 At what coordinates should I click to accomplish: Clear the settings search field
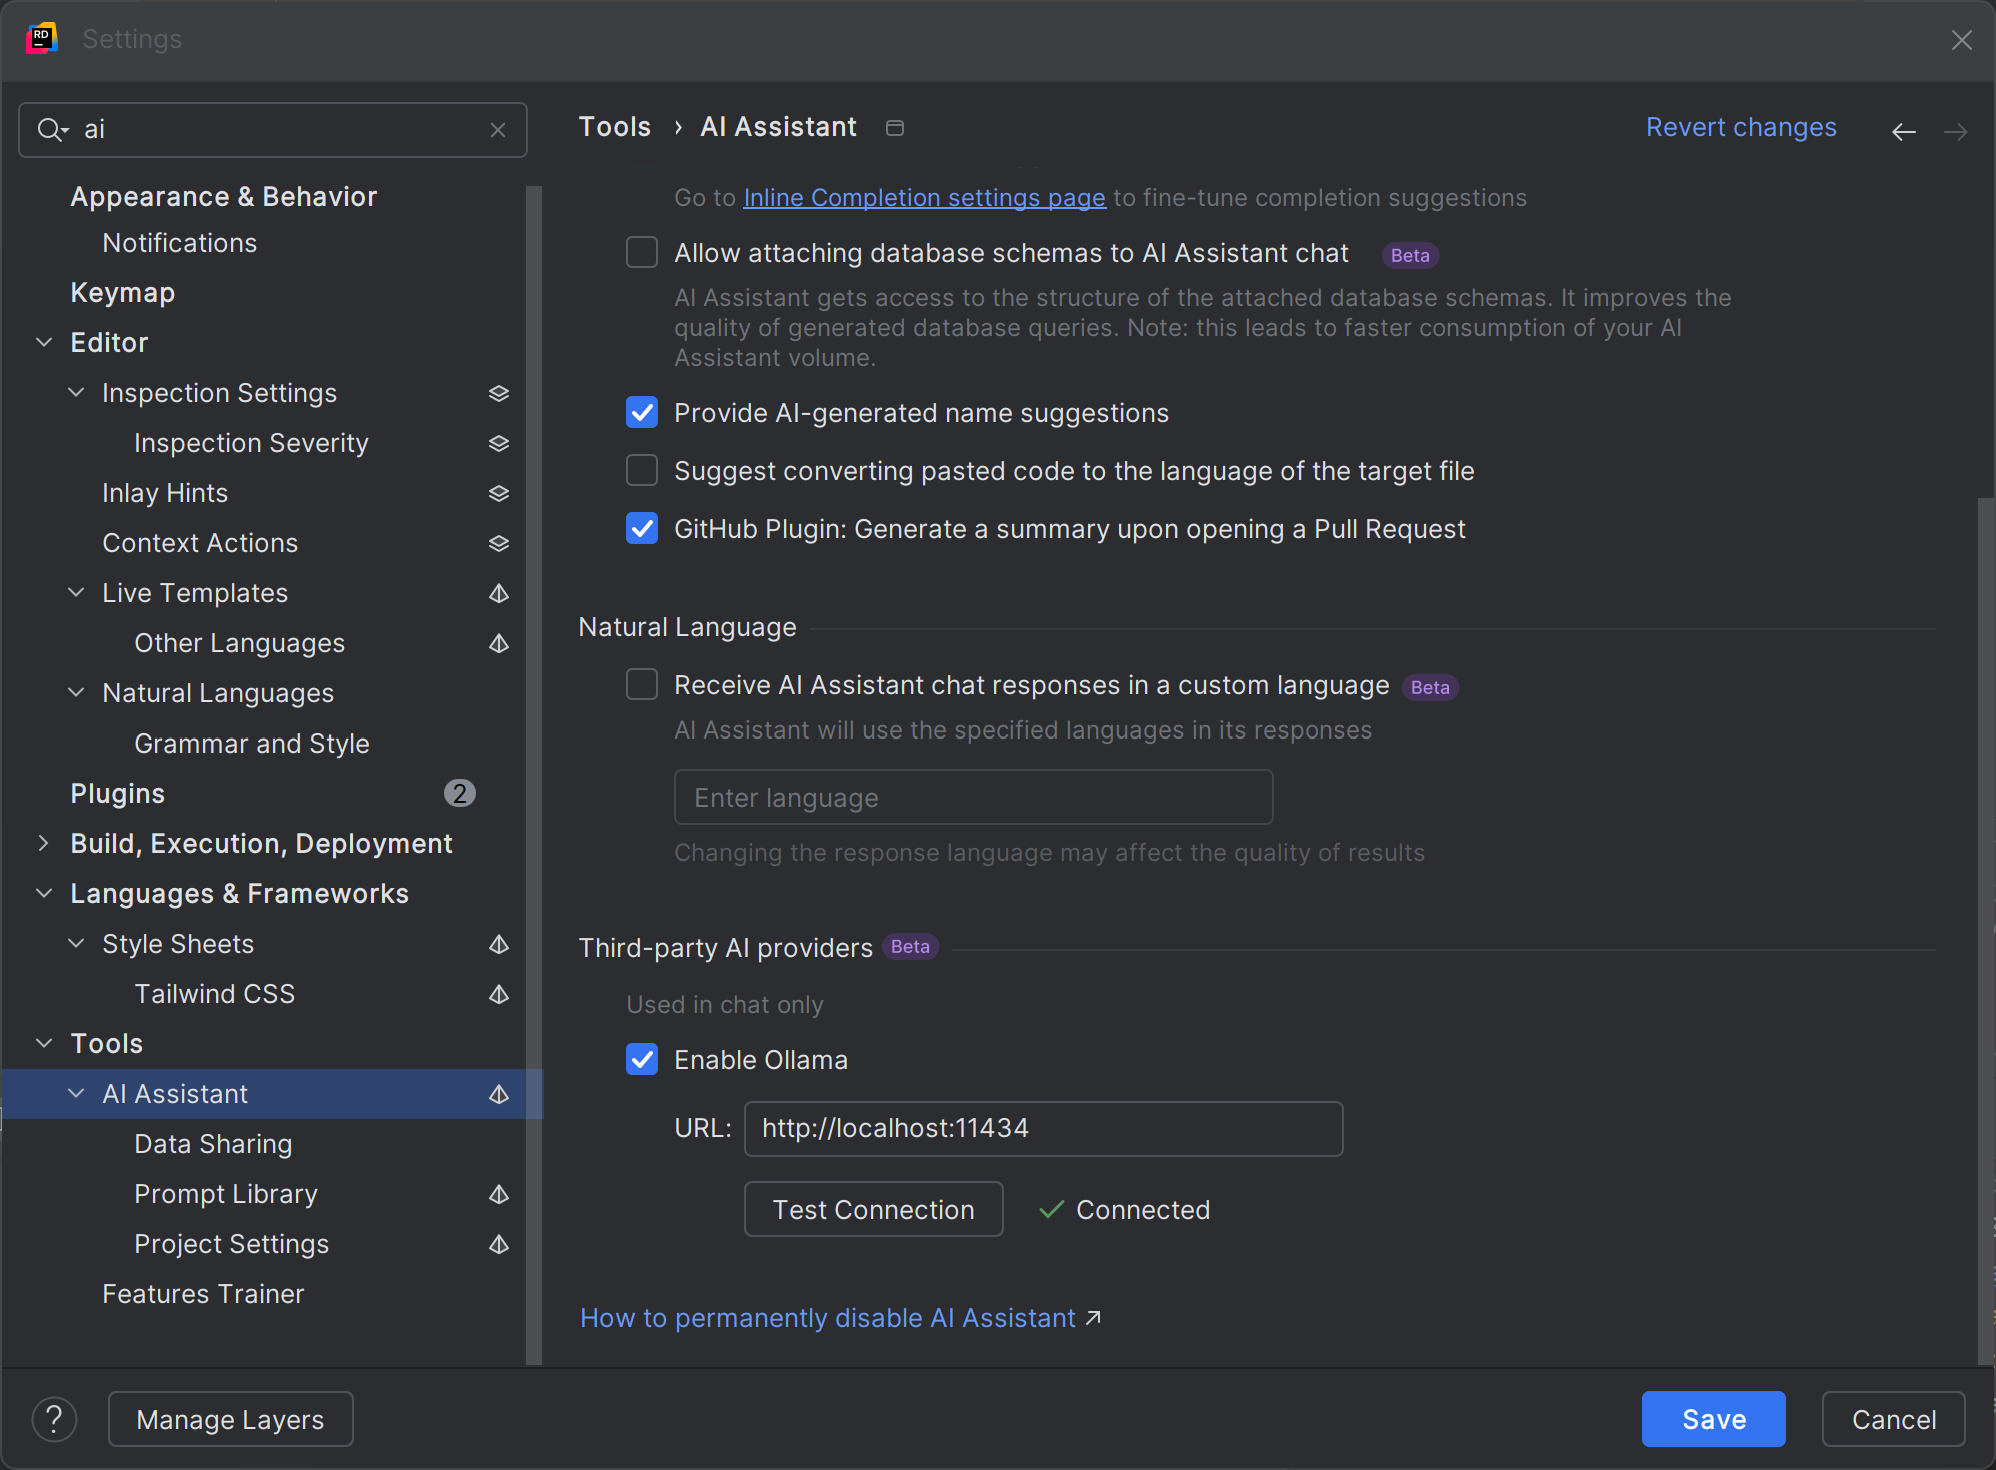(498, 130)
